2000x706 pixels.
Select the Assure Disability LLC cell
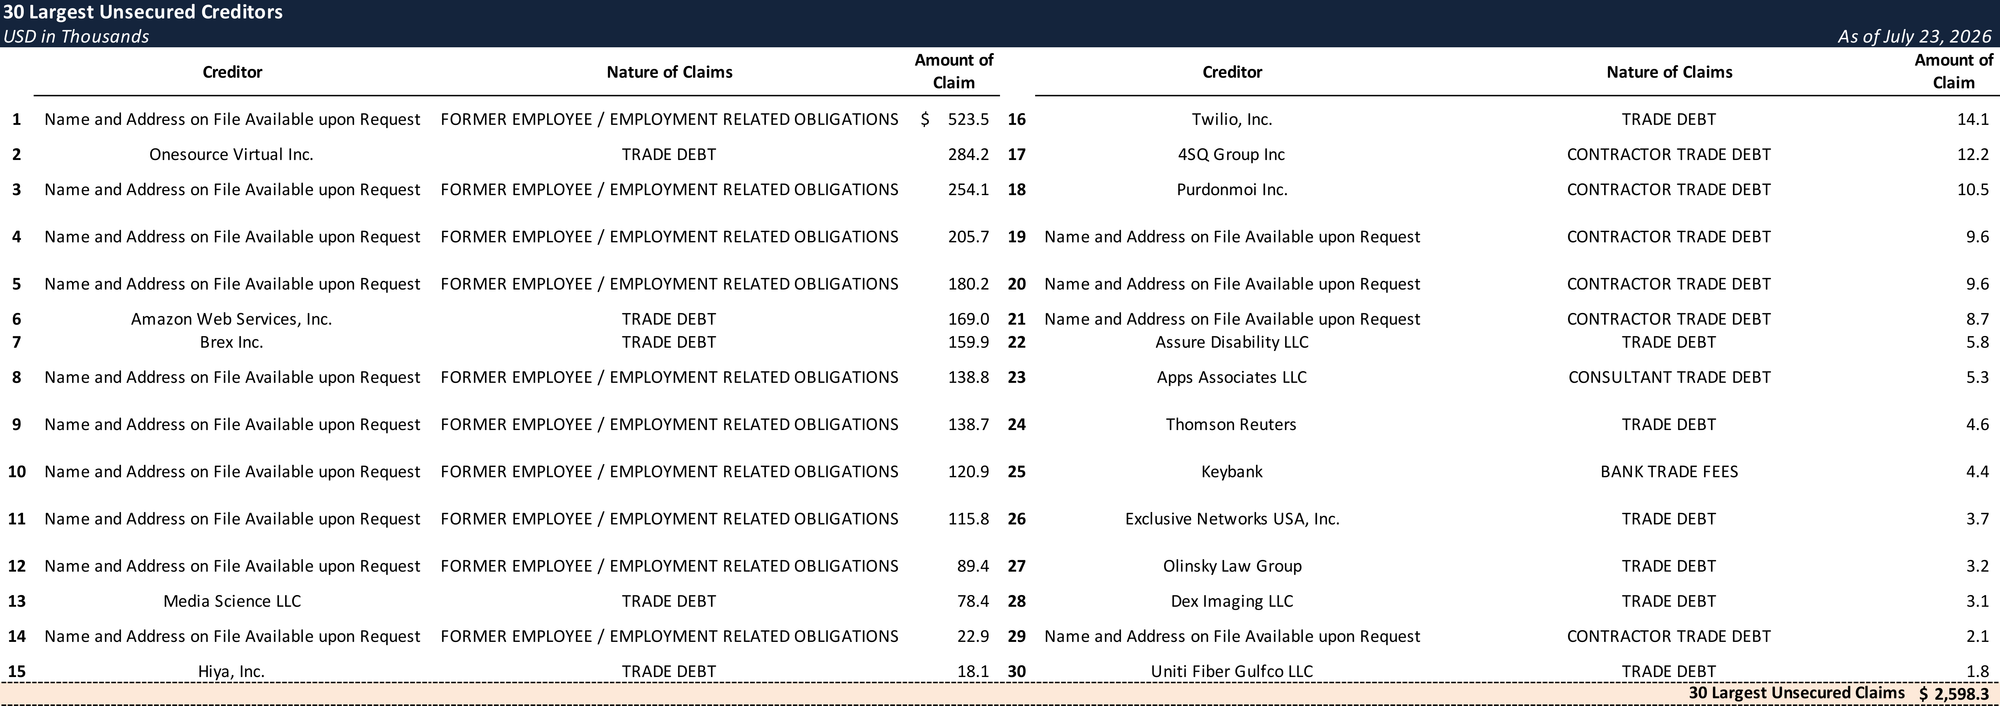(x=1231, y=342)
